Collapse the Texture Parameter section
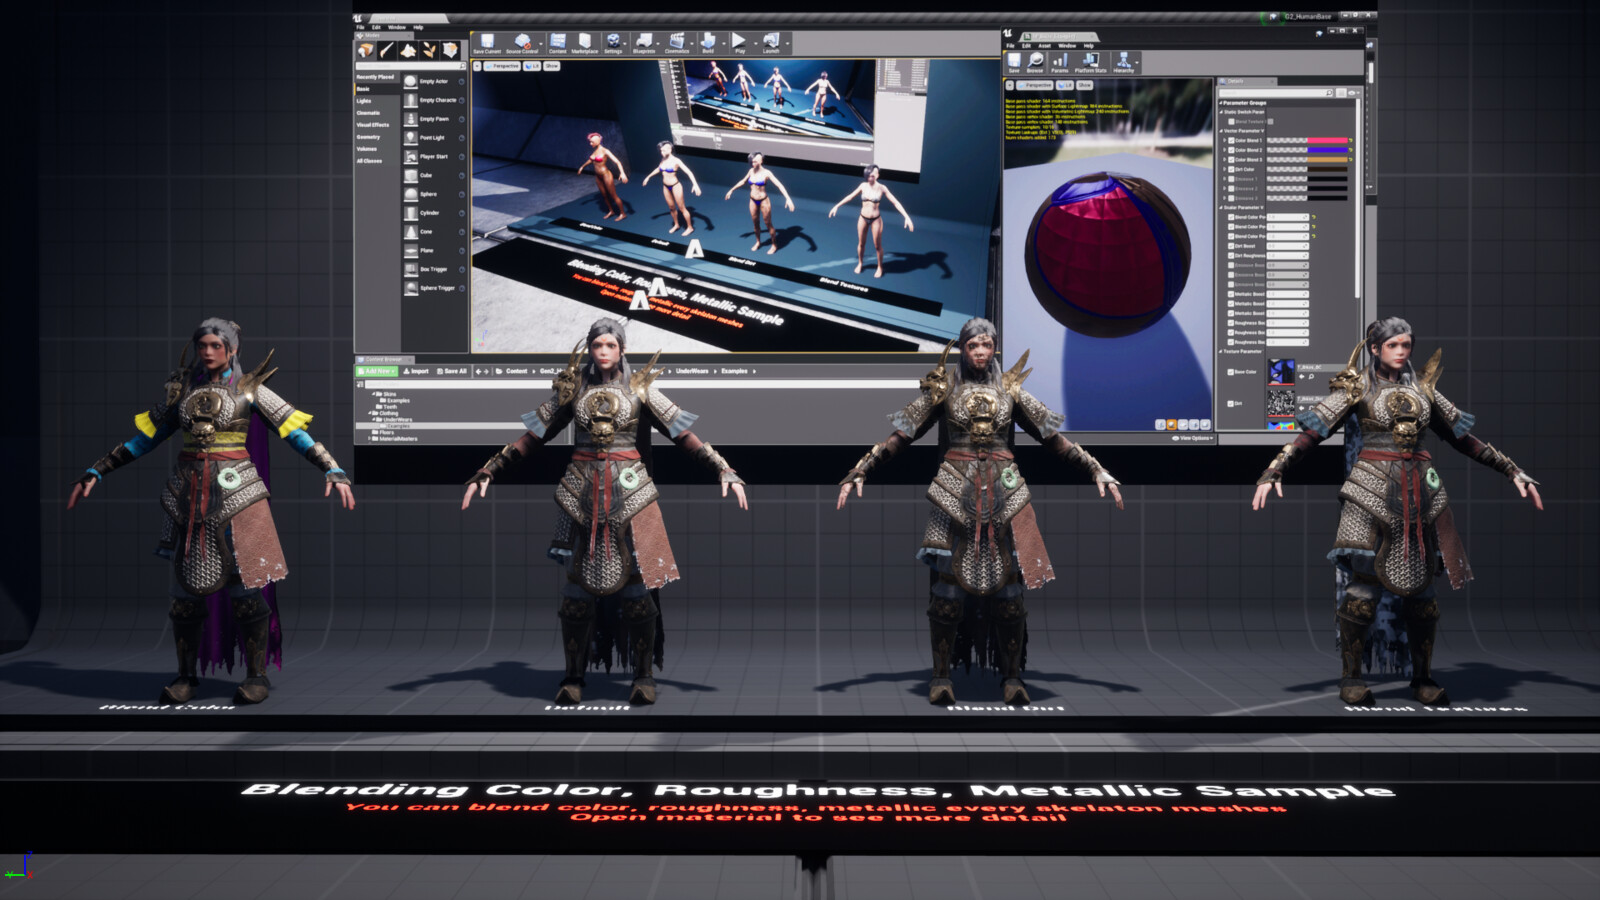Screen dimensions: 1600x900 click(1221, 352)
